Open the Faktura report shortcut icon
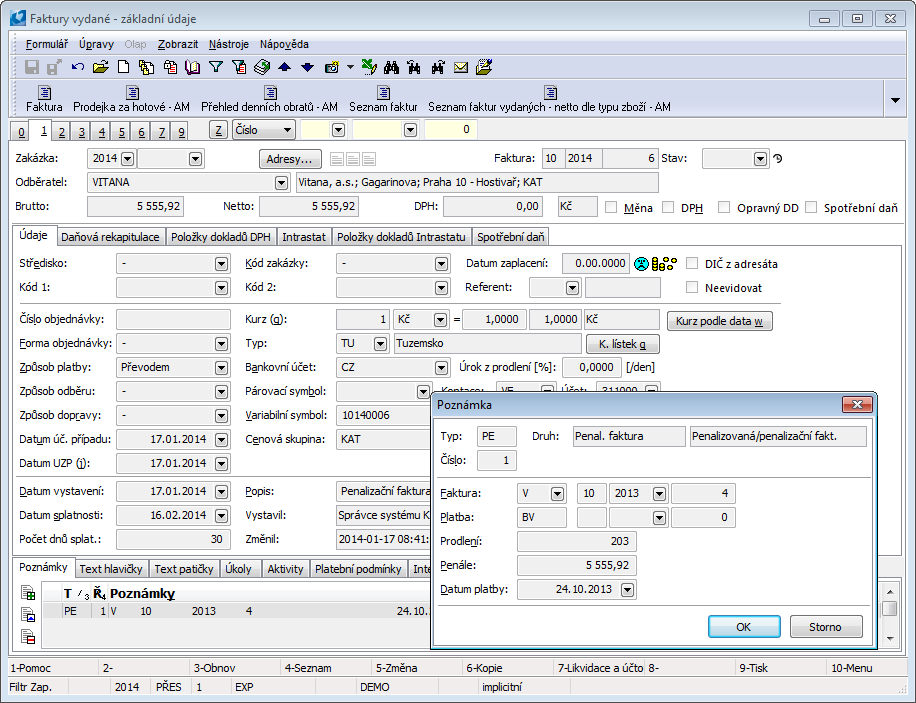Screen dimensions: 916x703 point(44,93)
